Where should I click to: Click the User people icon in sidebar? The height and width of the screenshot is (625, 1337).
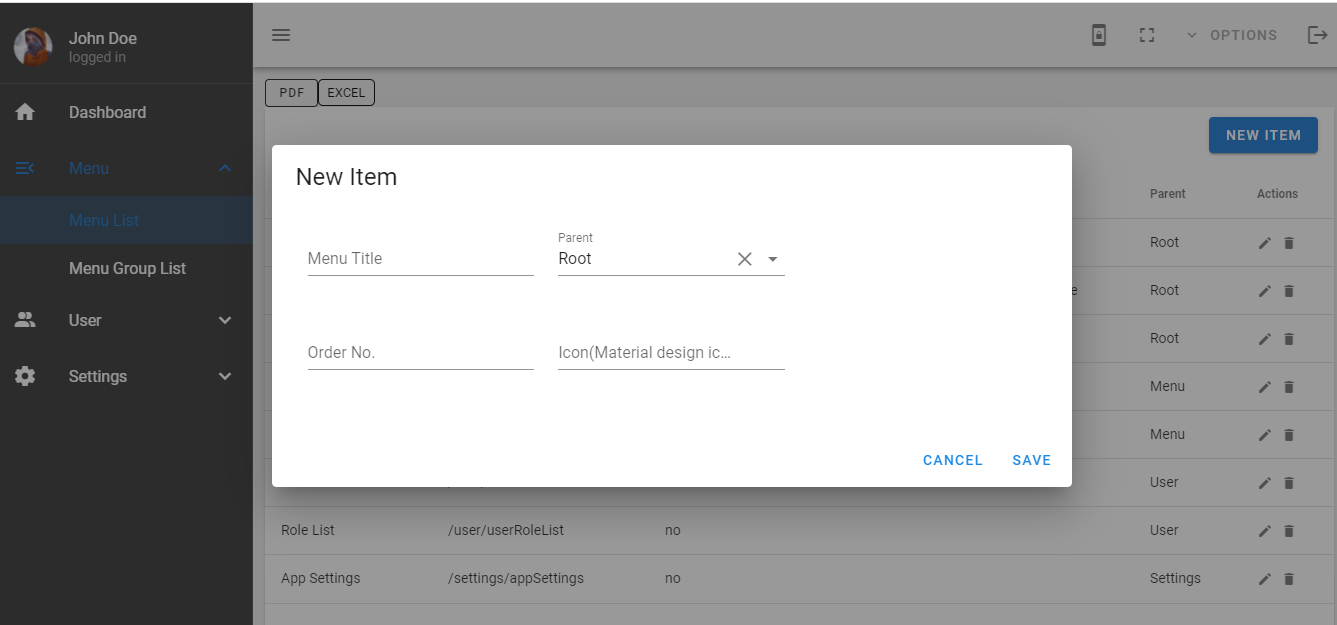tap(25, 320)
